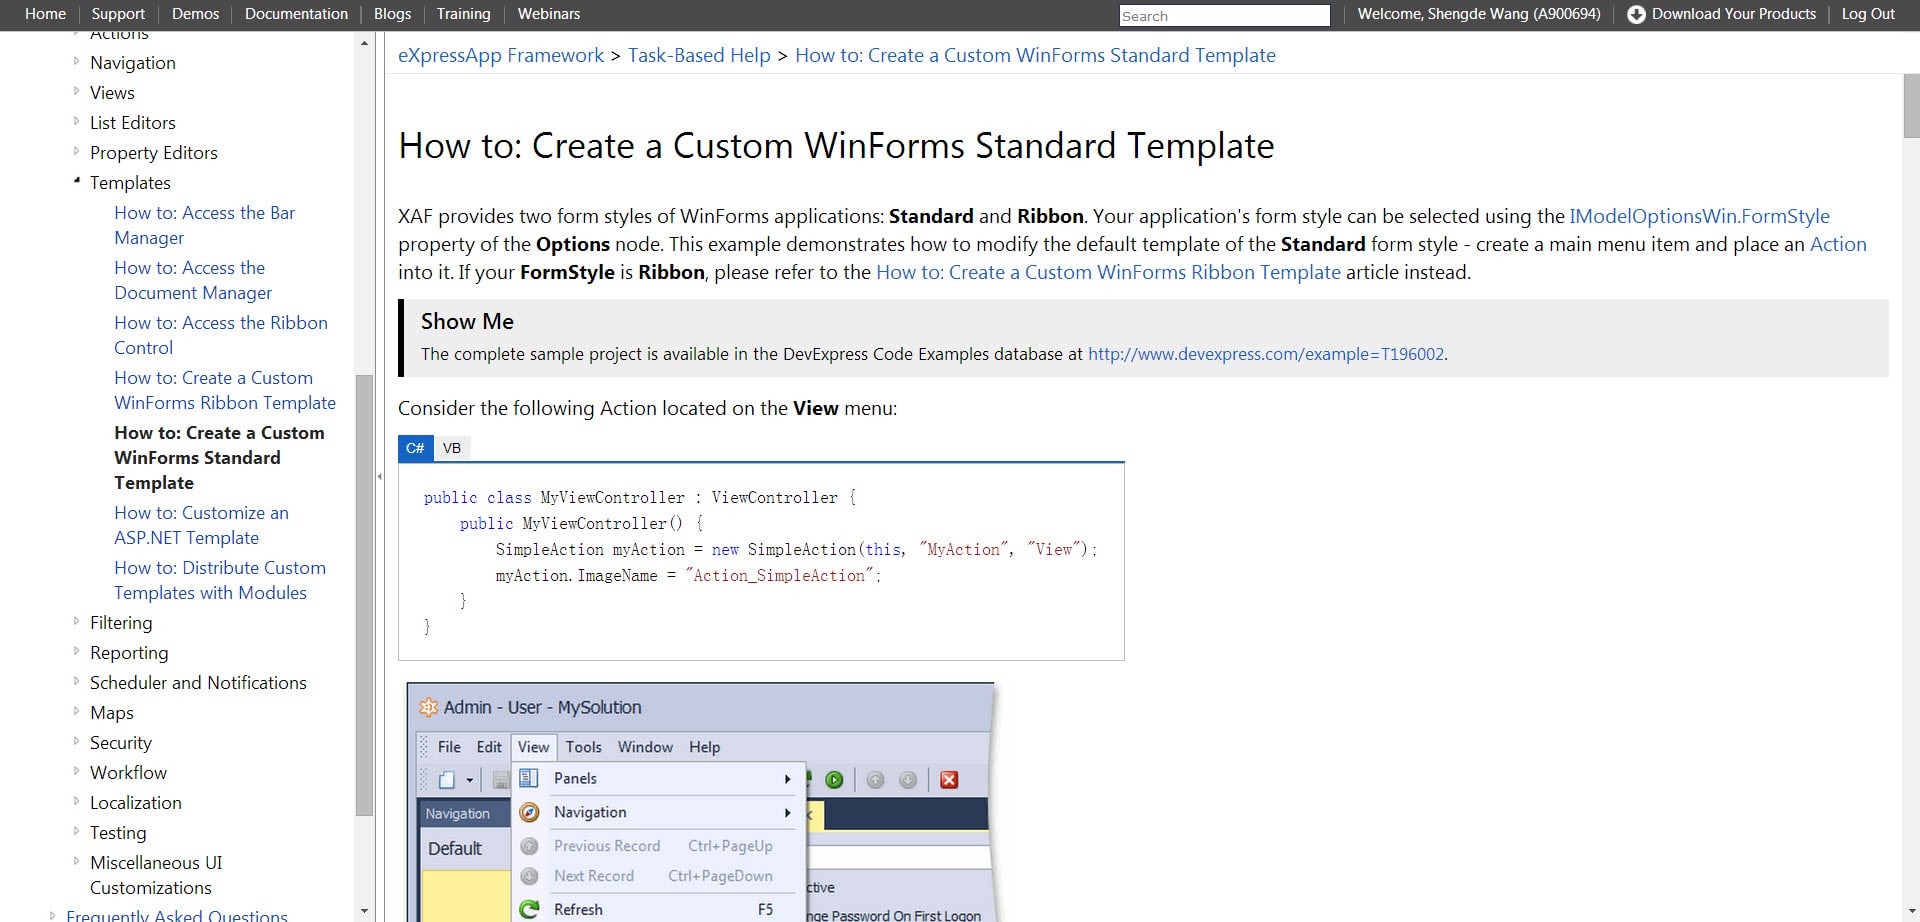Click the Panels icon in the View menu

[529, 778]
